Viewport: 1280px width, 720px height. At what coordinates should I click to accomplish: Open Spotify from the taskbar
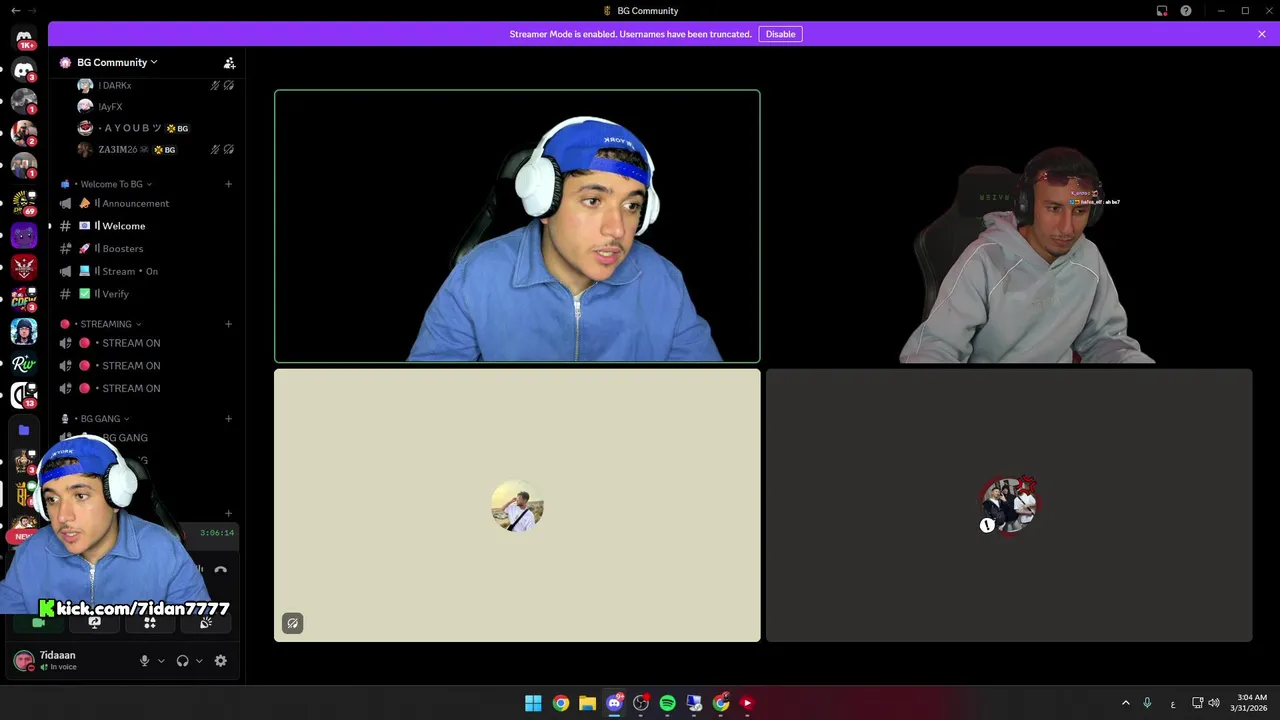[667, 703]
